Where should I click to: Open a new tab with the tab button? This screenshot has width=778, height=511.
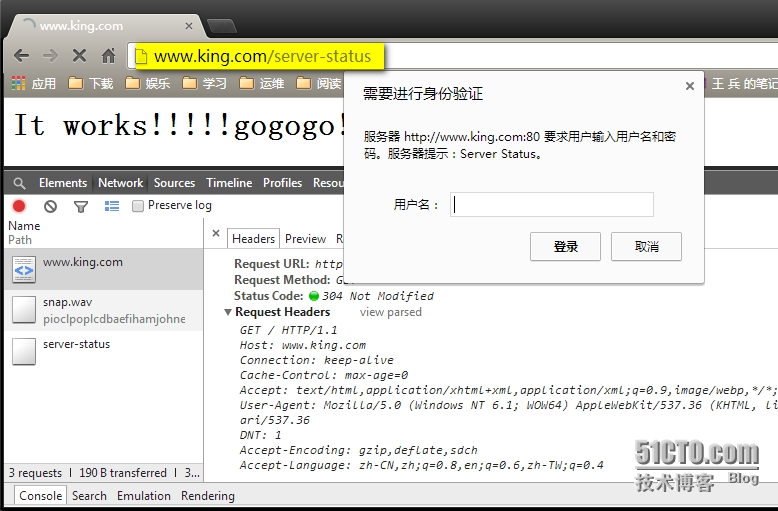[x=221, y=26]
